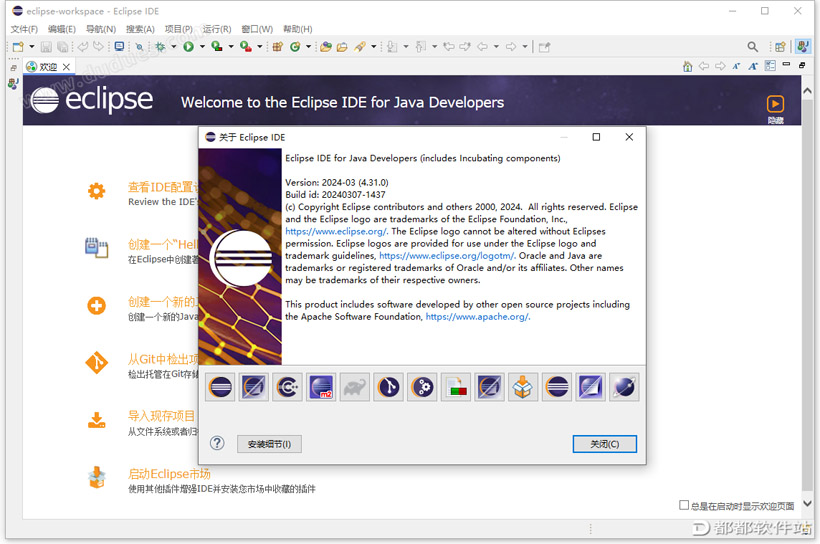Screen dimensions: 820x544
Task: Open the https://www.eclipse.org/ link
Action: pyautogui.click(x=336, y=231)
